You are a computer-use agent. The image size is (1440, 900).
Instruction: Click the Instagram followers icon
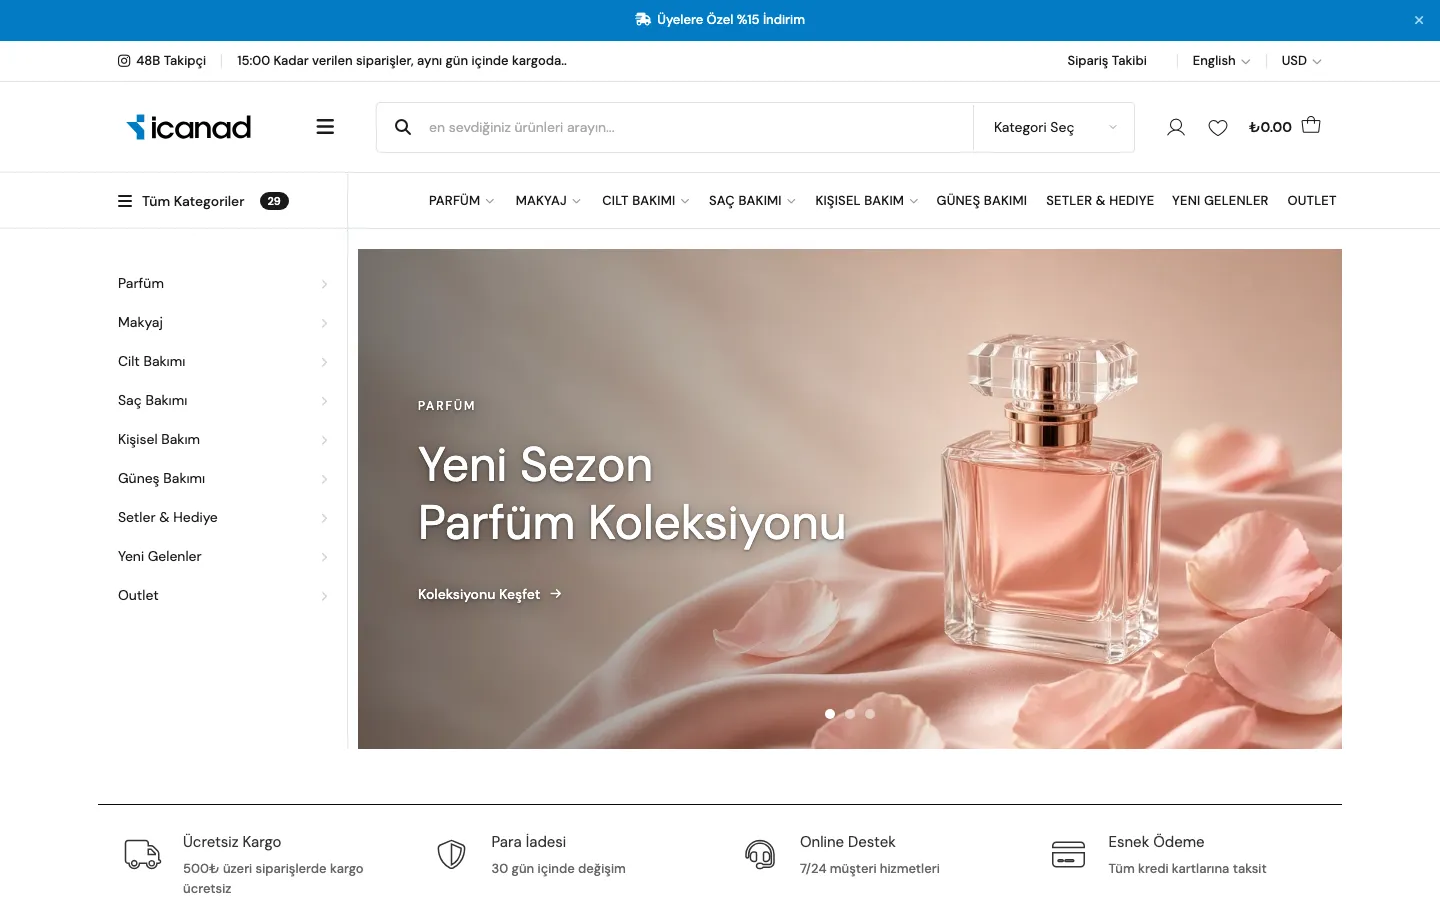[124, 61]
